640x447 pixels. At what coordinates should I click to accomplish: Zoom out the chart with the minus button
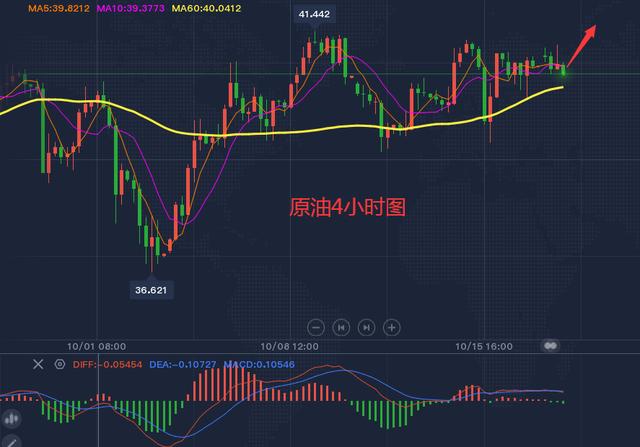(316, 327)
